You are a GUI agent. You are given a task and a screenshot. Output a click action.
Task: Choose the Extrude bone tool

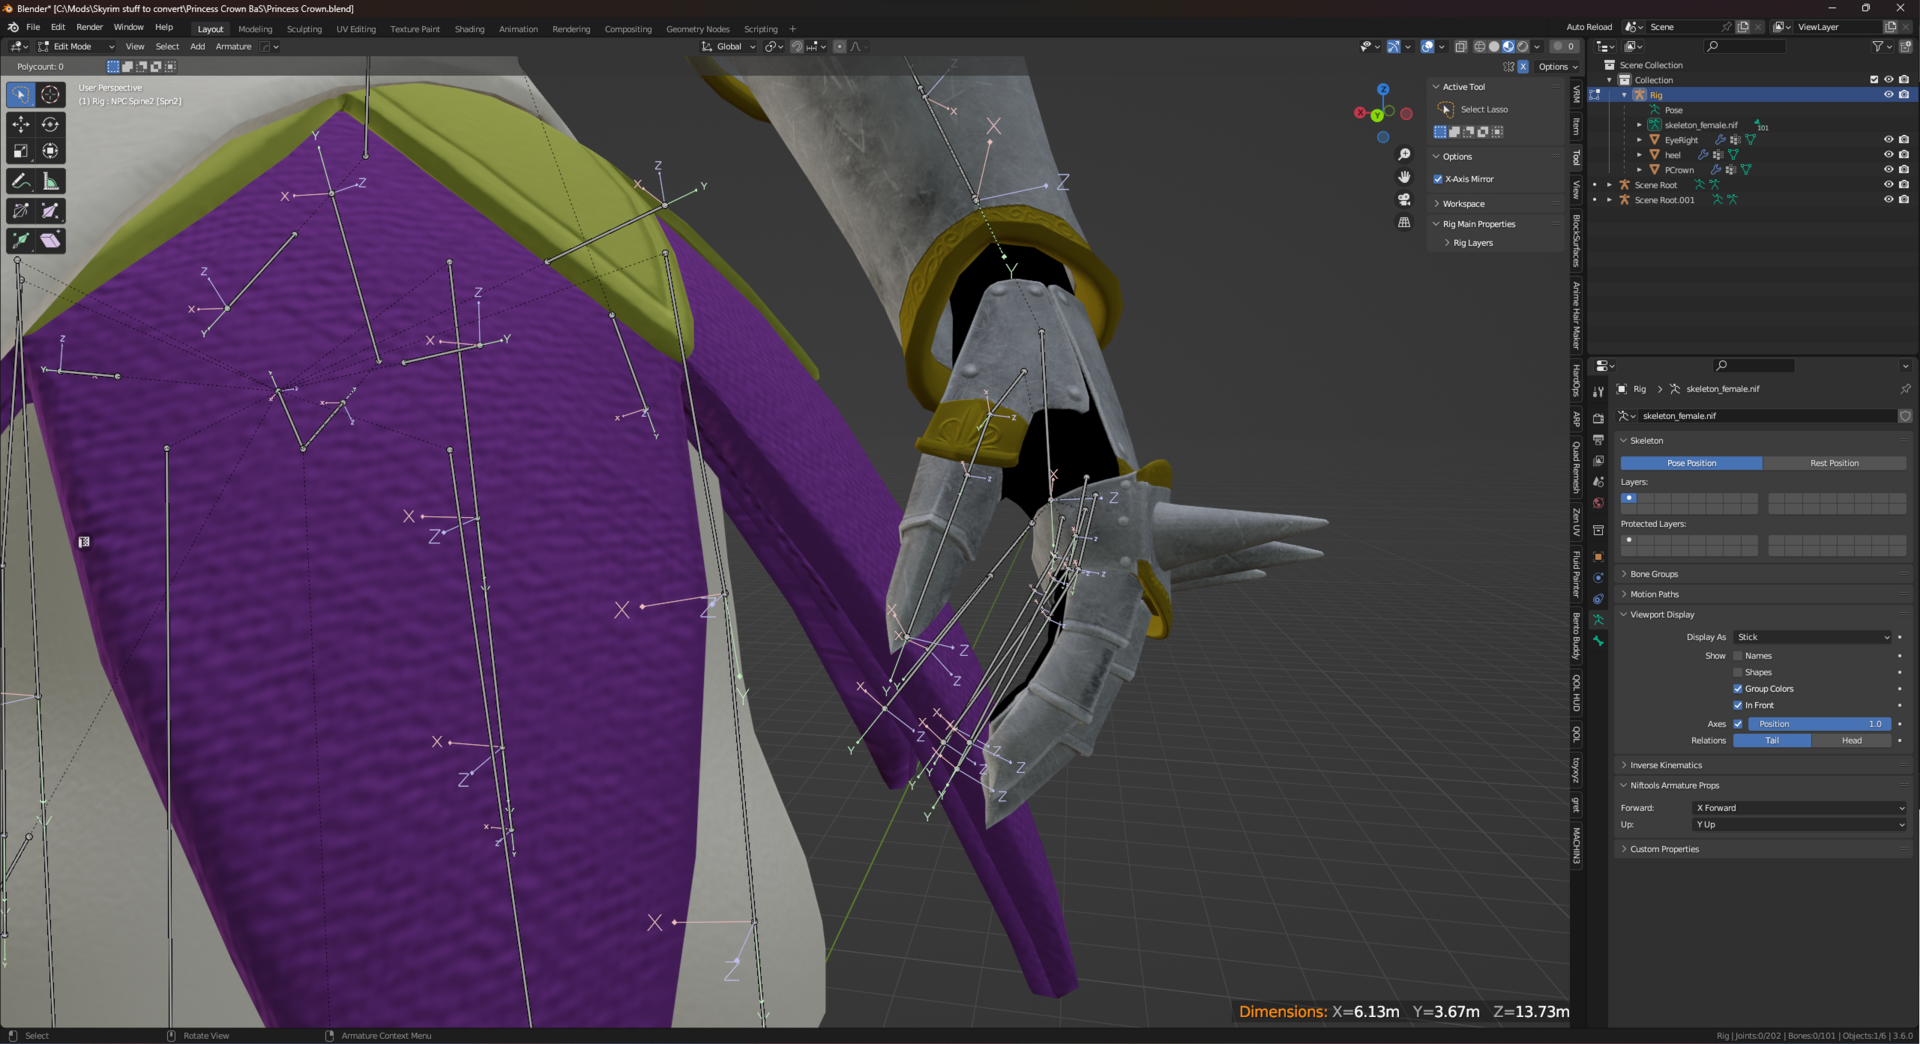20,241
